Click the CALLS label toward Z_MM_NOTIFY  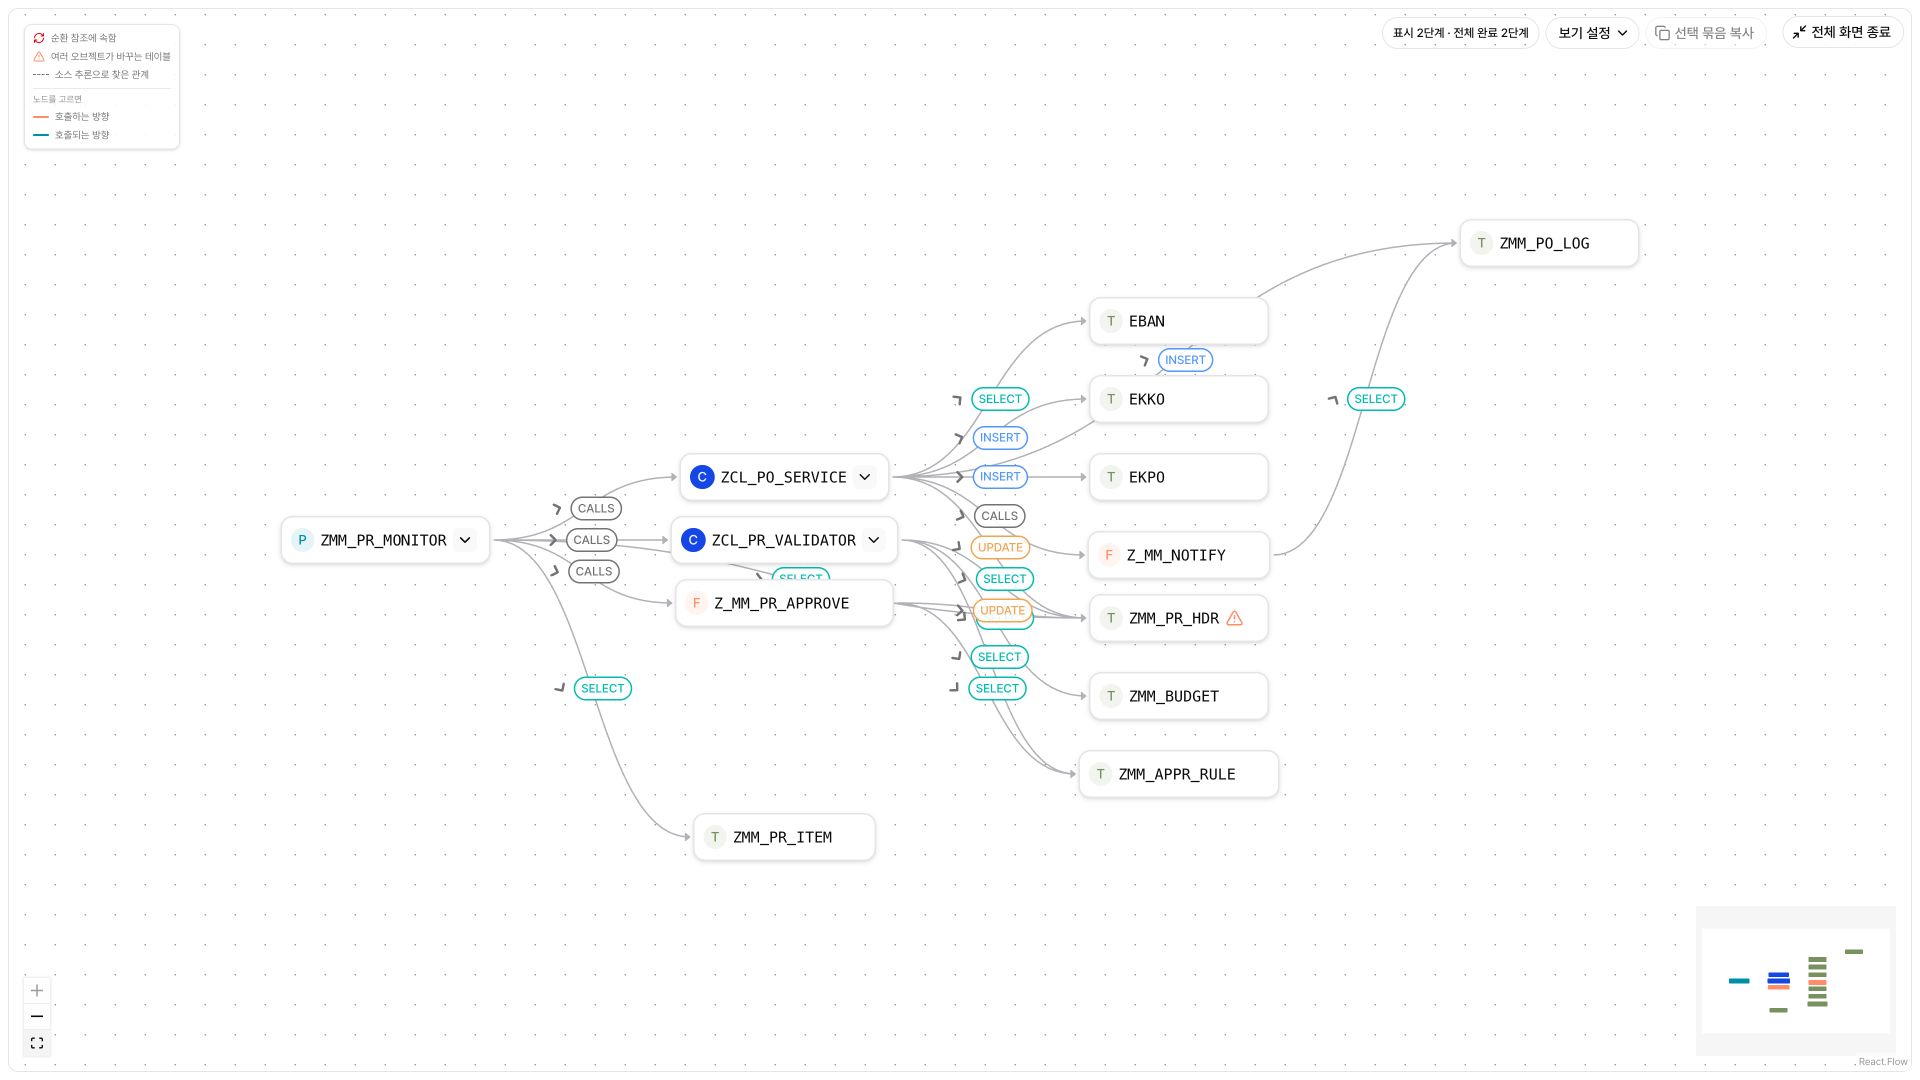tap(999, 516)
